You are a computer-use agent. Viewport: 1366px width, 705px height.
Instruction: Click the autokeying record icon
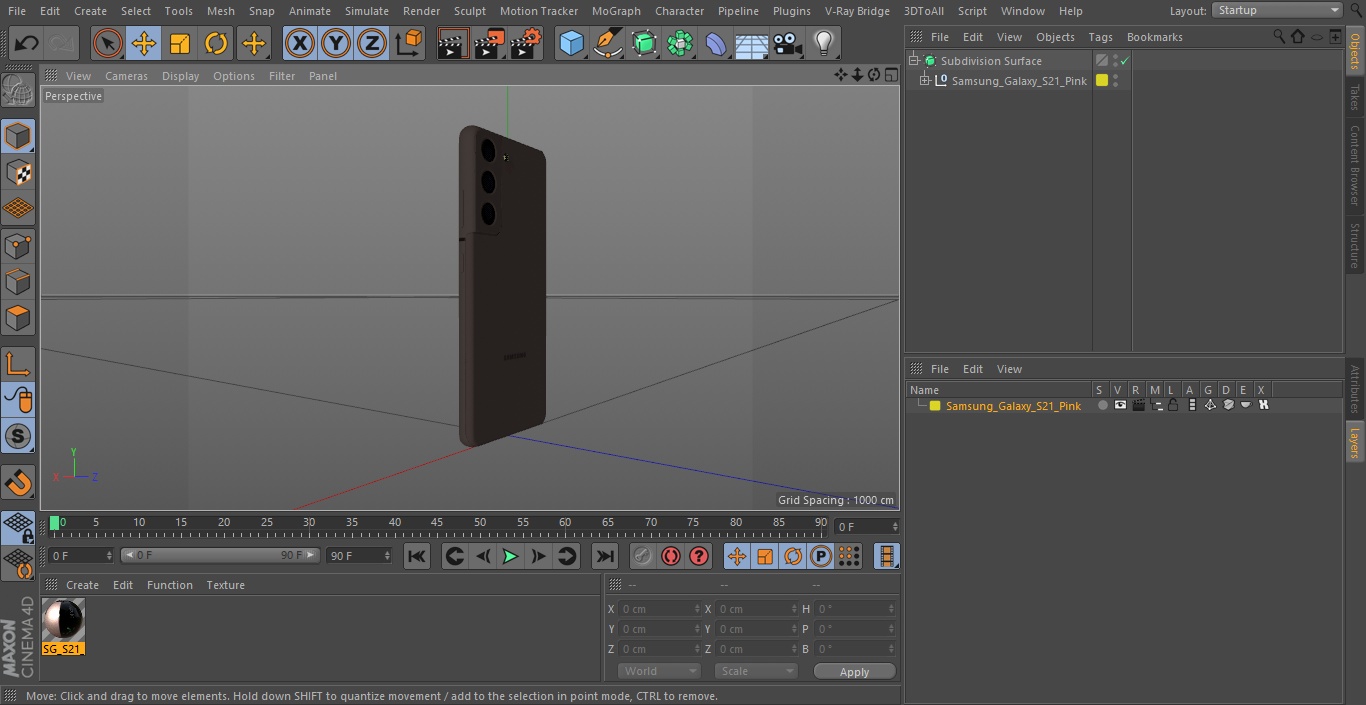click(x=671, y=556)
